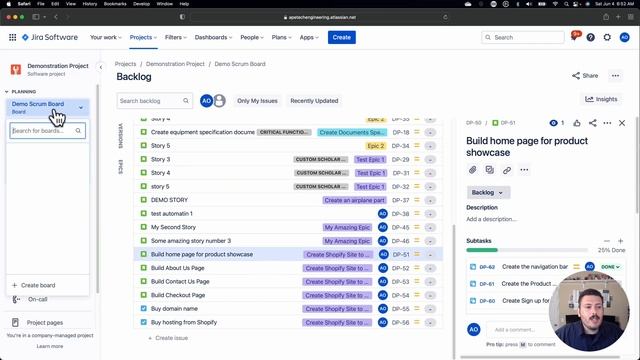Open the Backlog status dropdown in issue panel

[488, 192]
